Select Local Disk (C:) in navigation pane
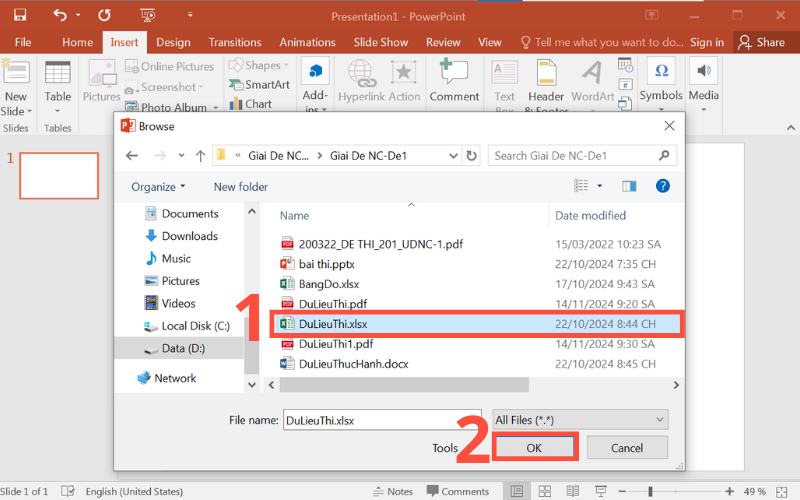The height and width of the screenshot is (500, 800). pyautogui.click(x=195, y=326)
